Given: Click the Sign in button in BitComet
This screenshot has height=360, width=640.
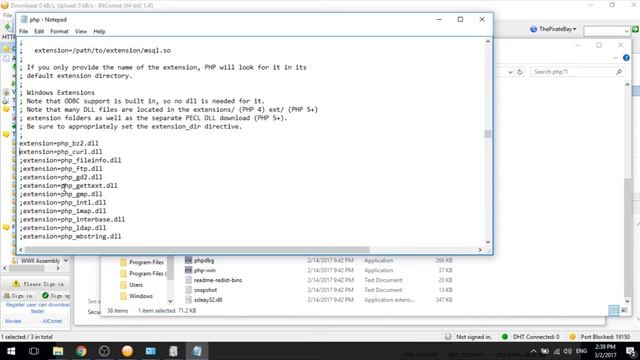Looking at the screenshot, I should [x=18, y=296].
